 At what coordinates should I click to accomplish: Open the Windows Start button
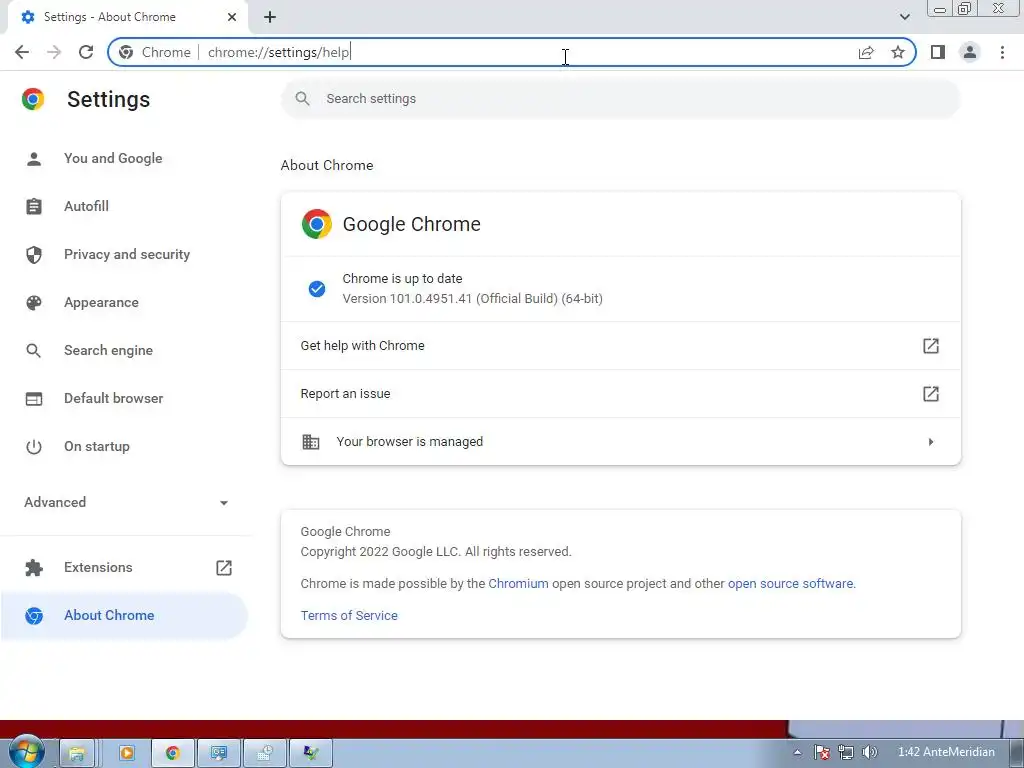point(26,751)
